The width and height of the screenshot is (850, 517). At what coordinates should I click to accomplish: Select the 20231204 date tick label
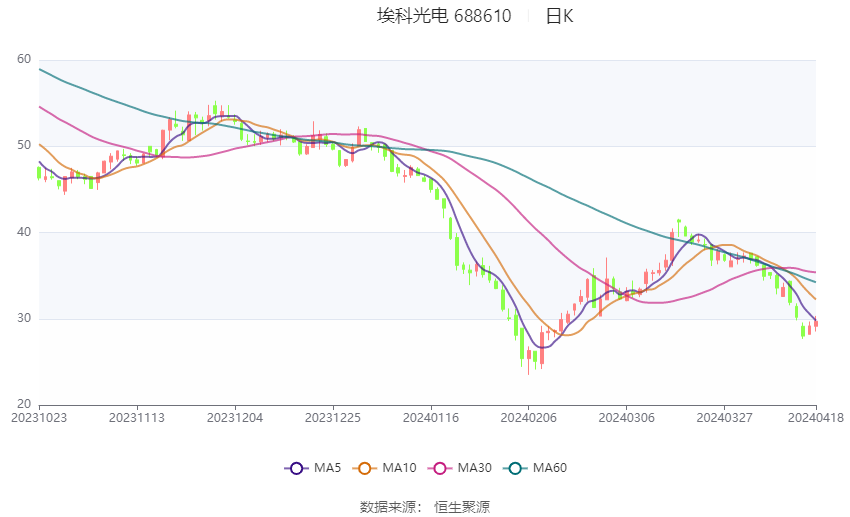[x=235, y=418]
